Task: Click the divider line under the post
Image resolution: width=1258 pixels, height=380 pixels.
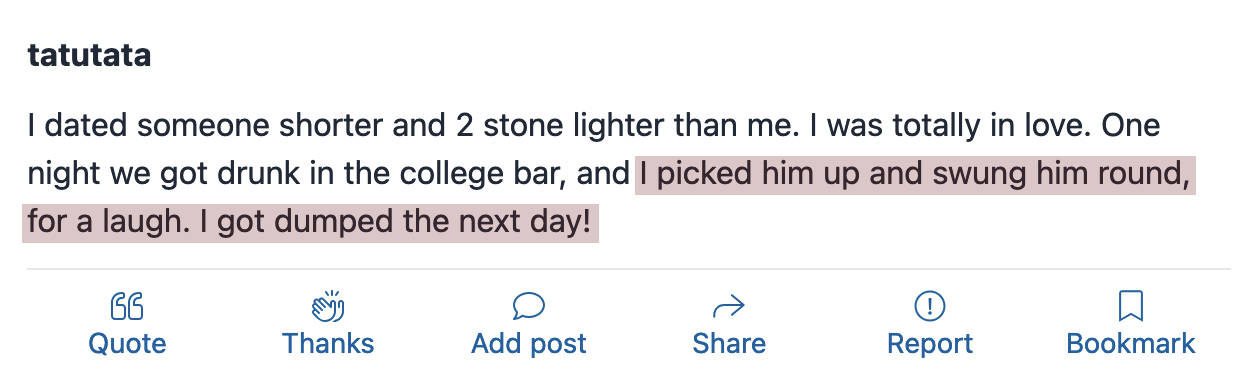Action: [x=628, y=269]
